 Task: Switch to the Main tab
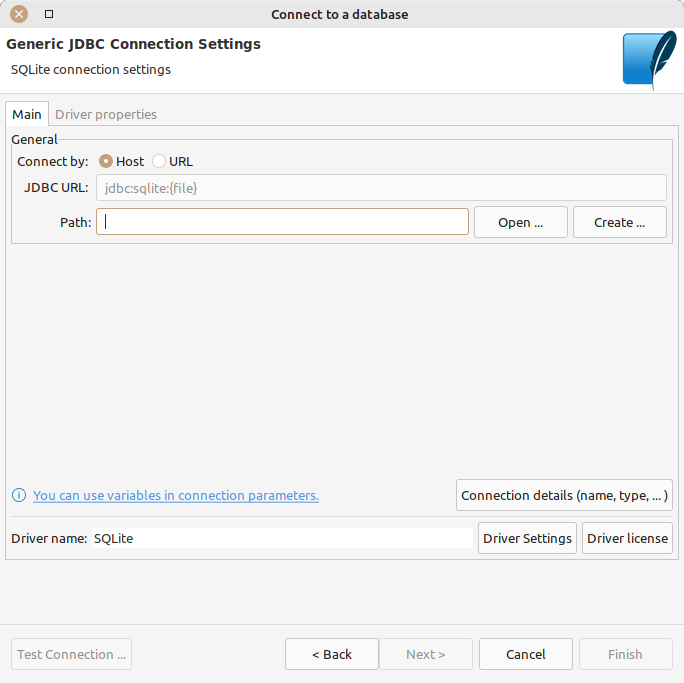[x=27, y=114]
